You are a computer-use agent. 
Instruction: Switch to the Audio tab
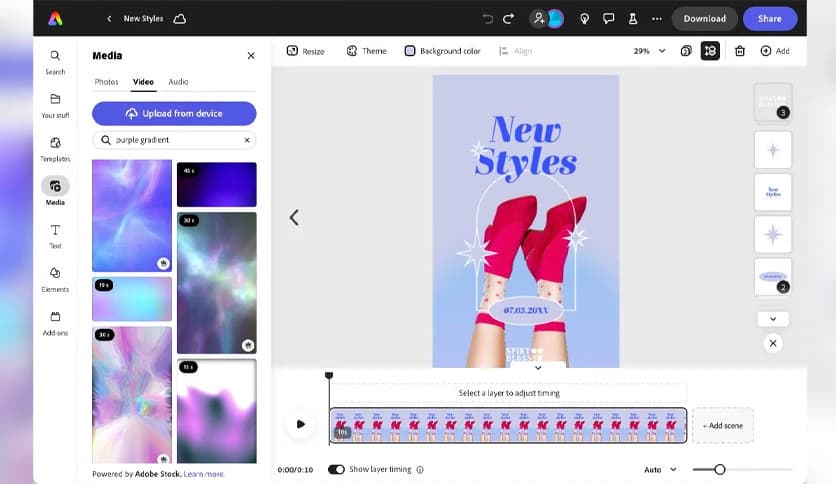[x=178, y=82]
